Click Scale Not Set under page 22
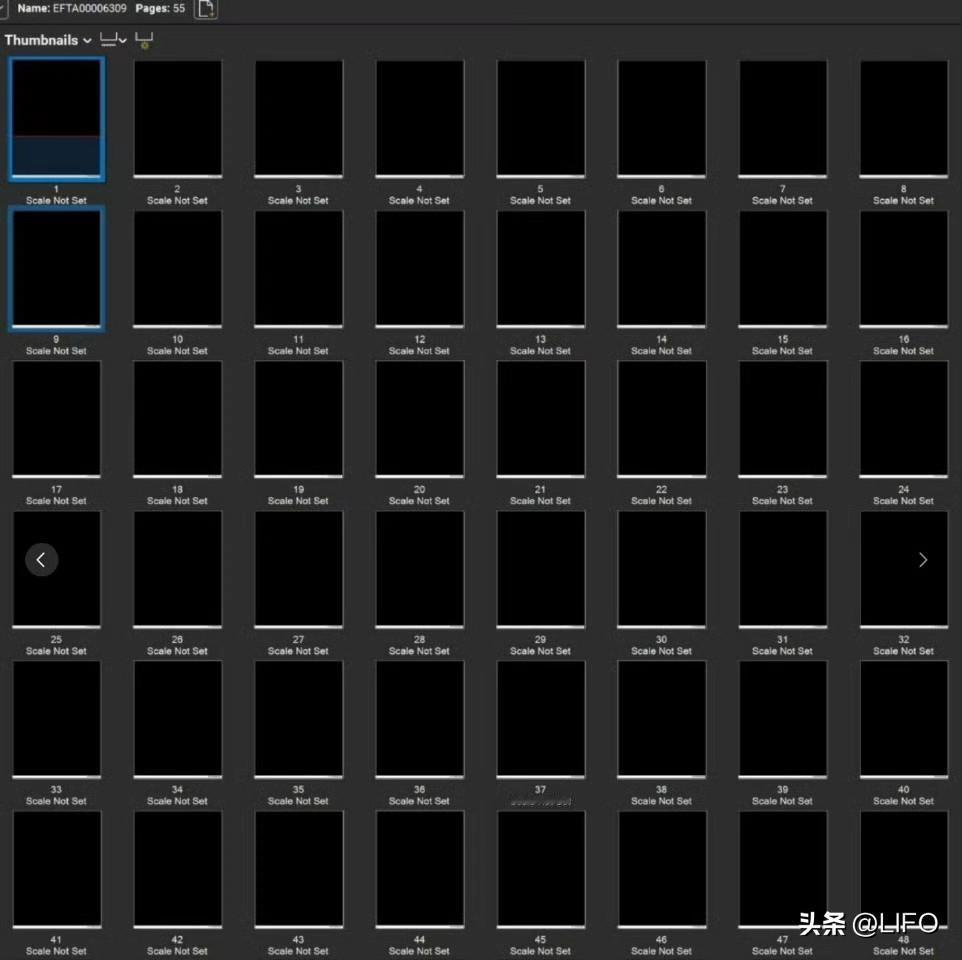962x960 pixels. point(661,501)
